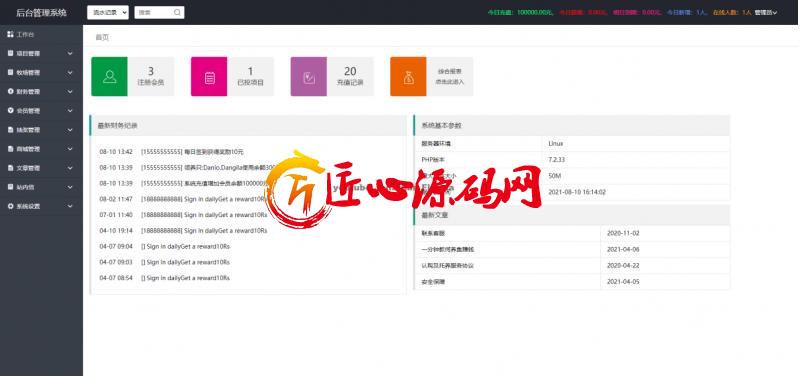Click the 财务管理 icon in sidebar
The image size is (800, 376).
(x=10, y=91)
